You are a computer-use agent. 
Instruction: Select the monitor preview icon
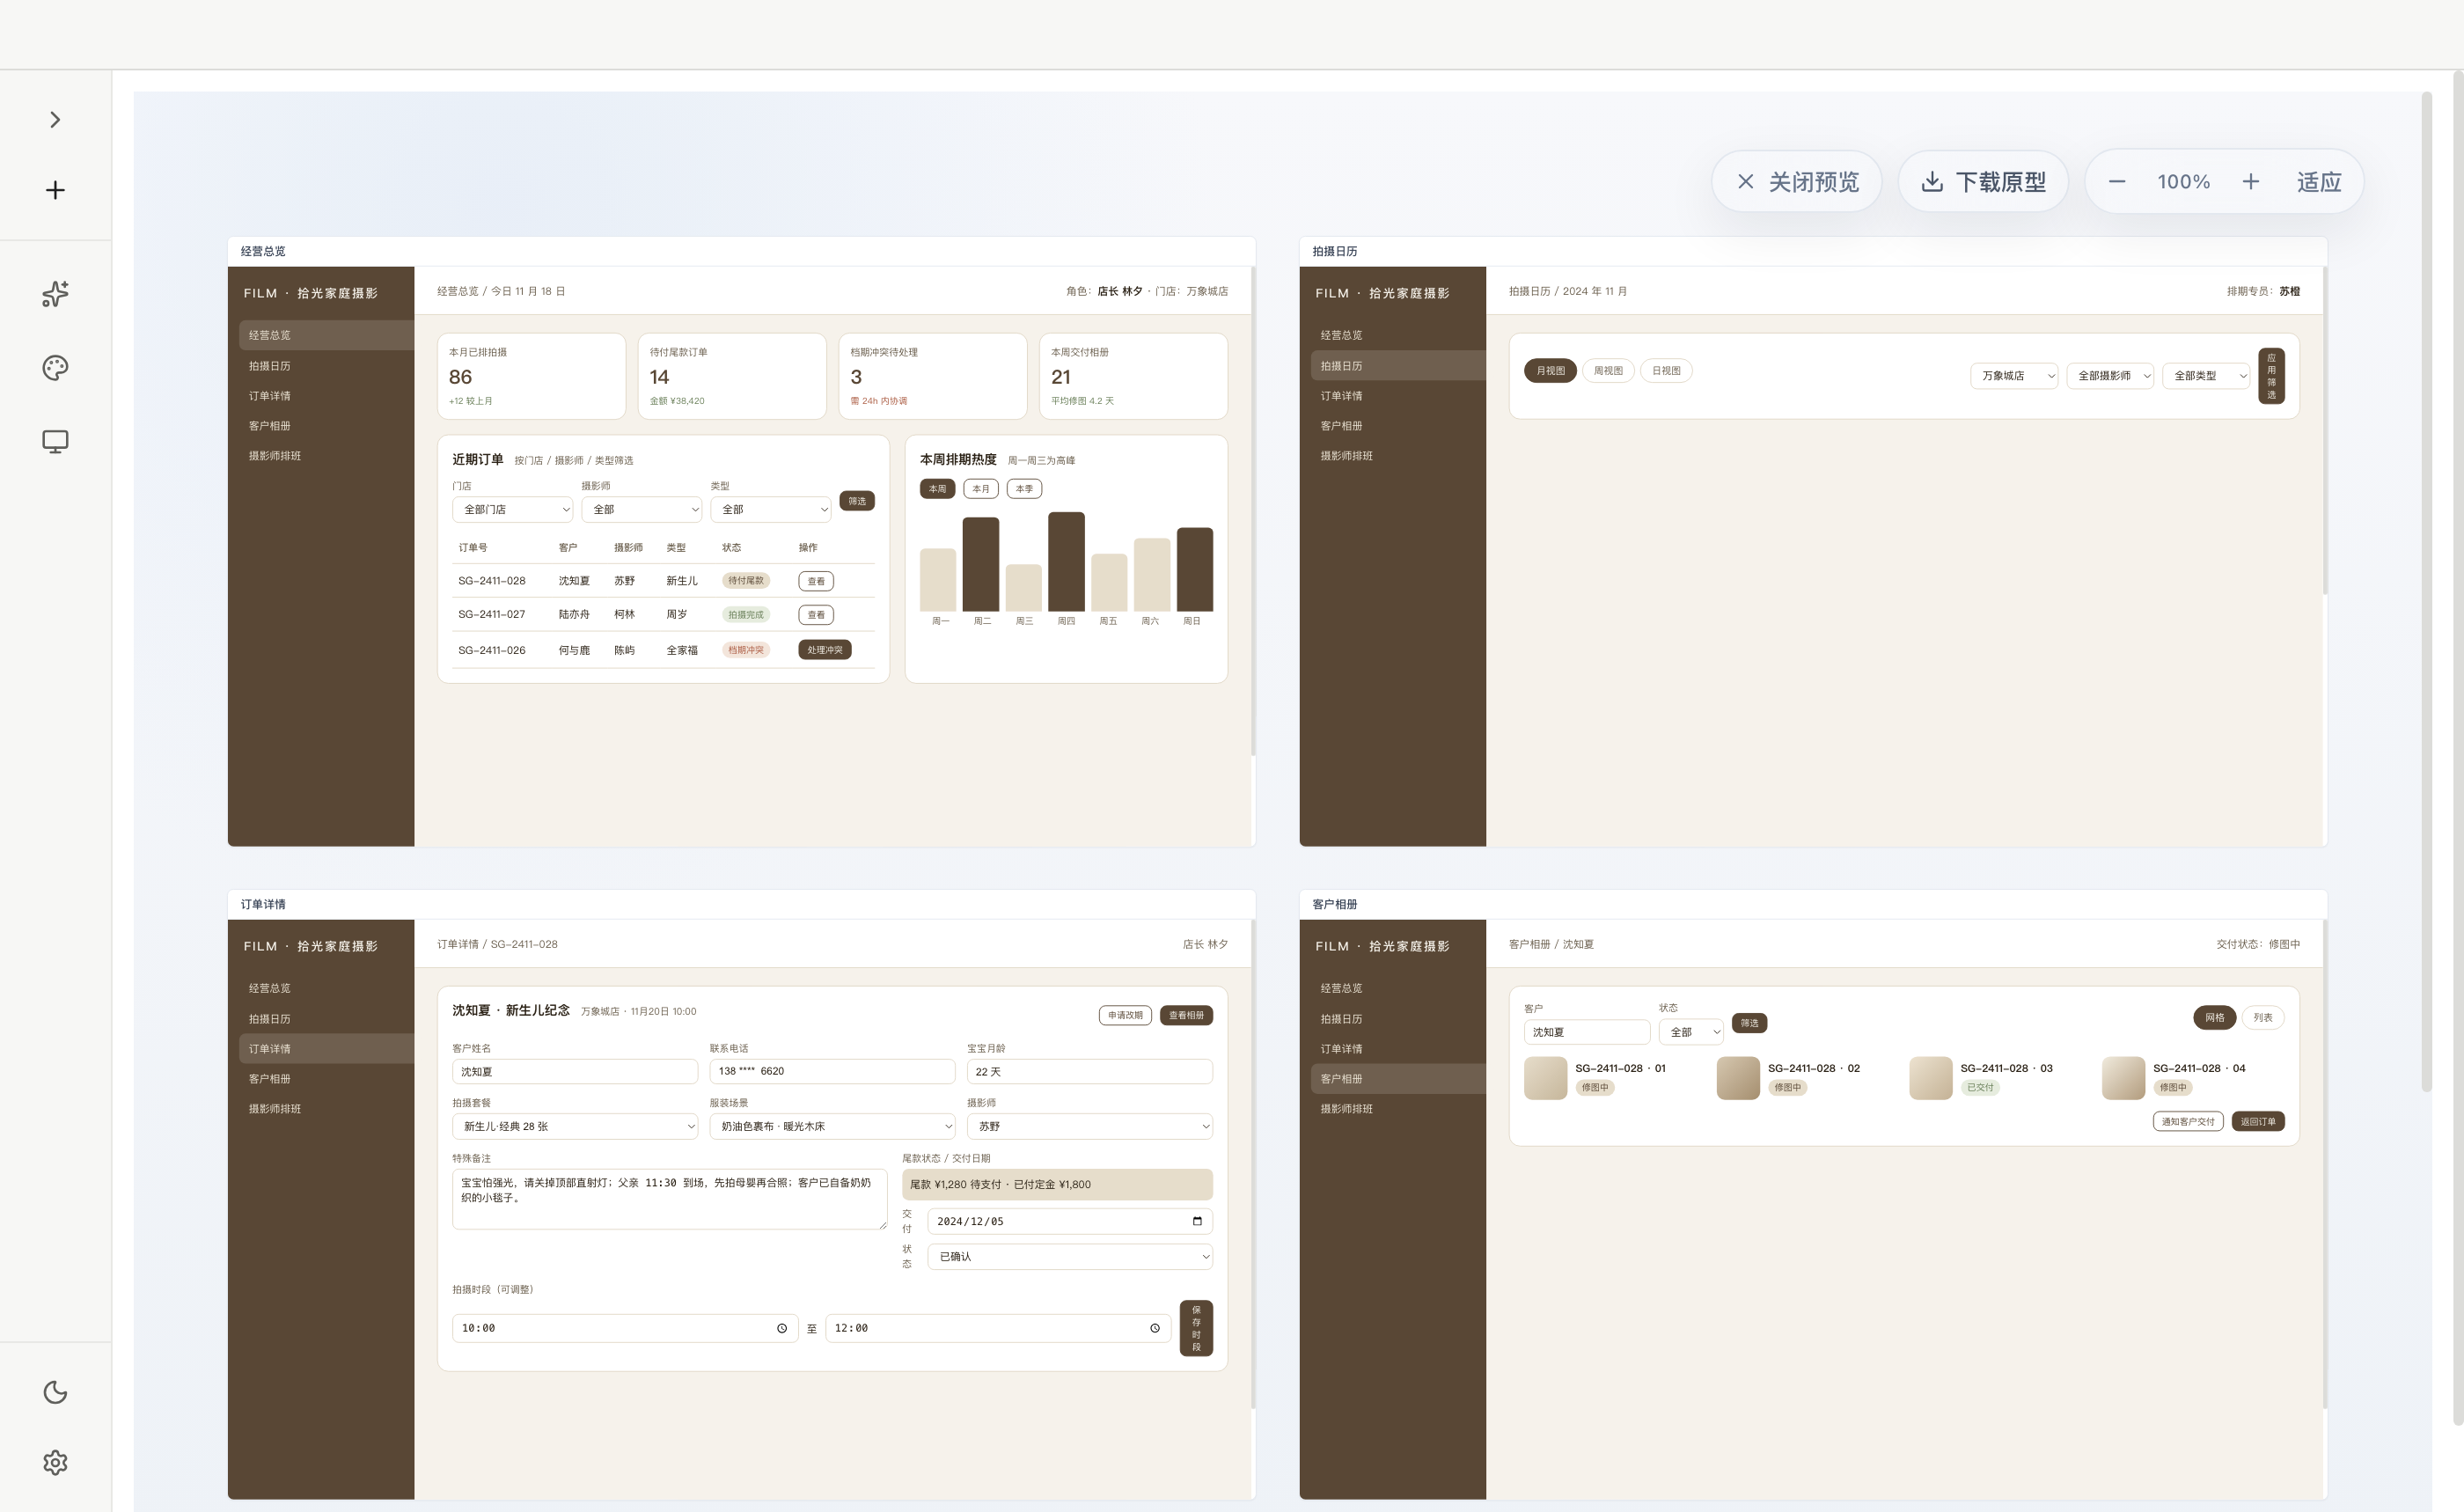tap(55, 442)
